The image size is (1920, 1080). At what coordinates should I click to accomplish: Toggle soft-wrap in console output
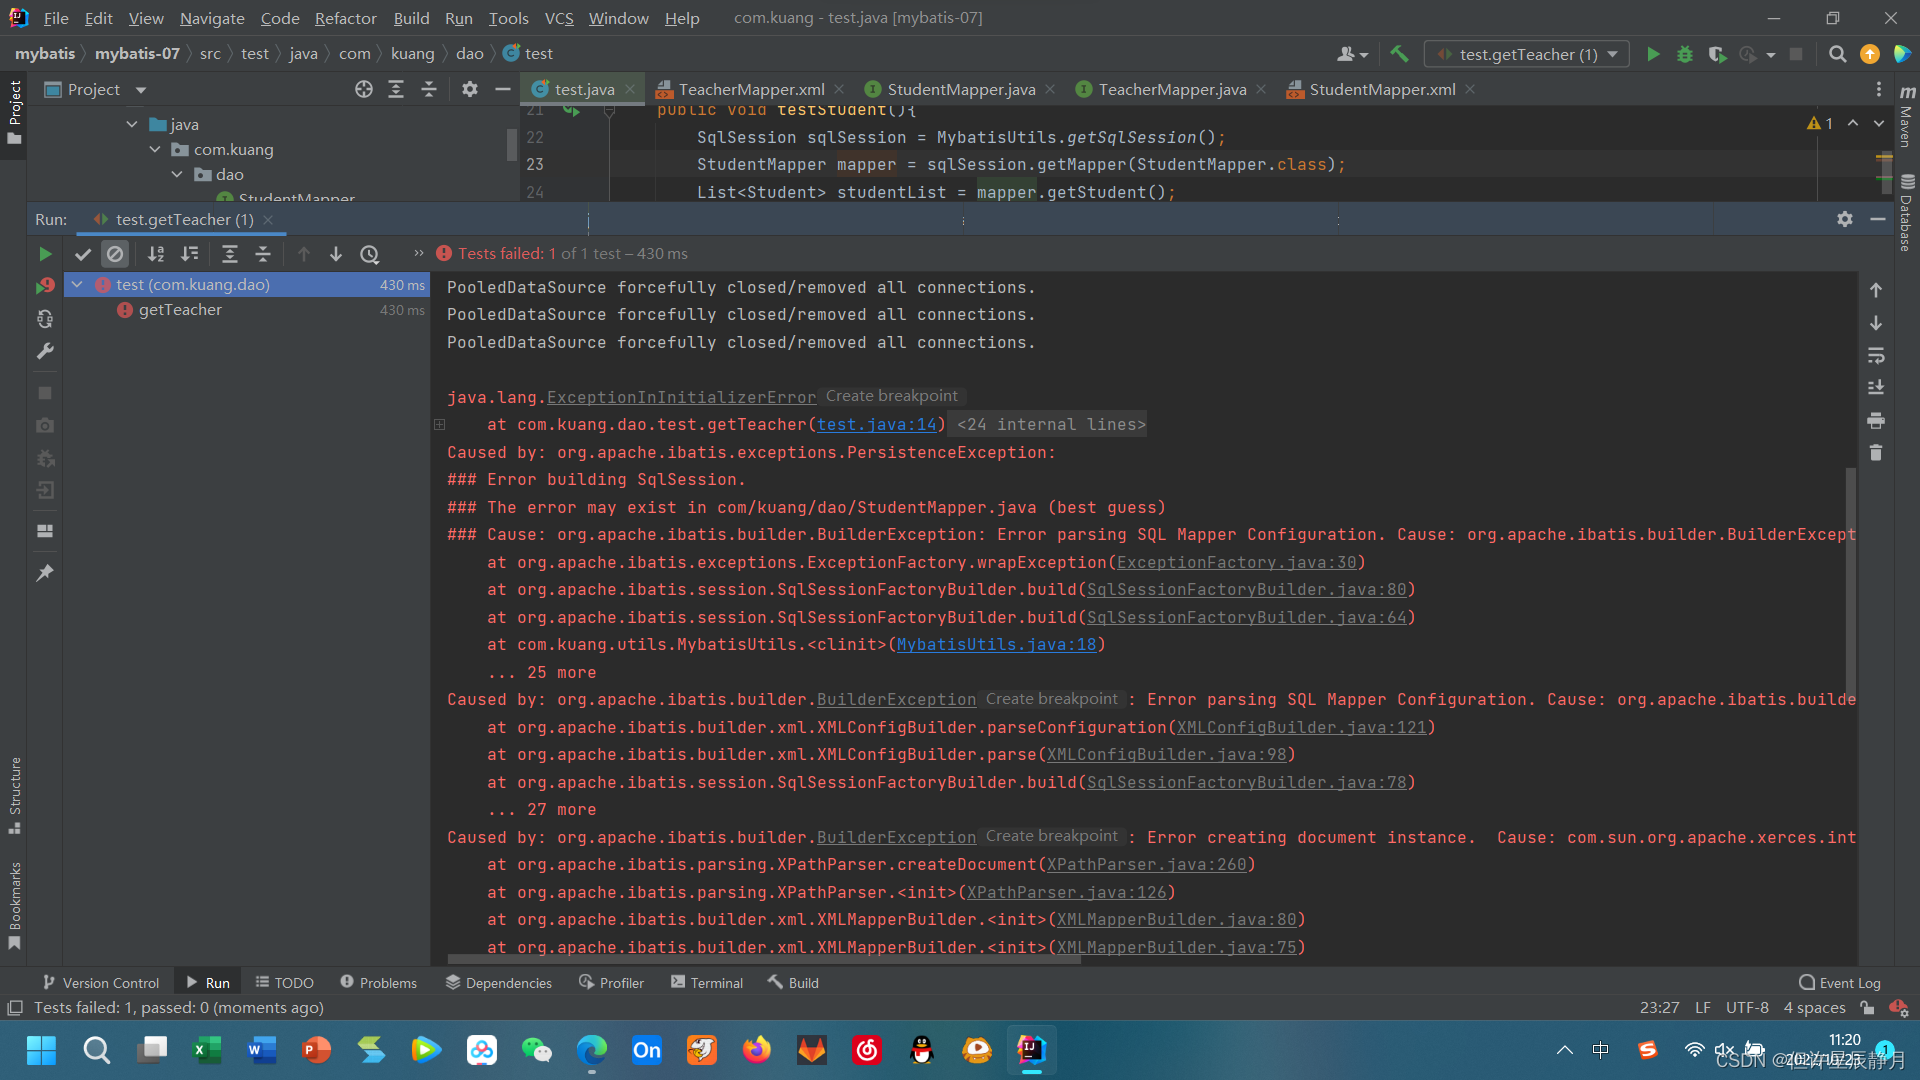(x=1876, y=355)
